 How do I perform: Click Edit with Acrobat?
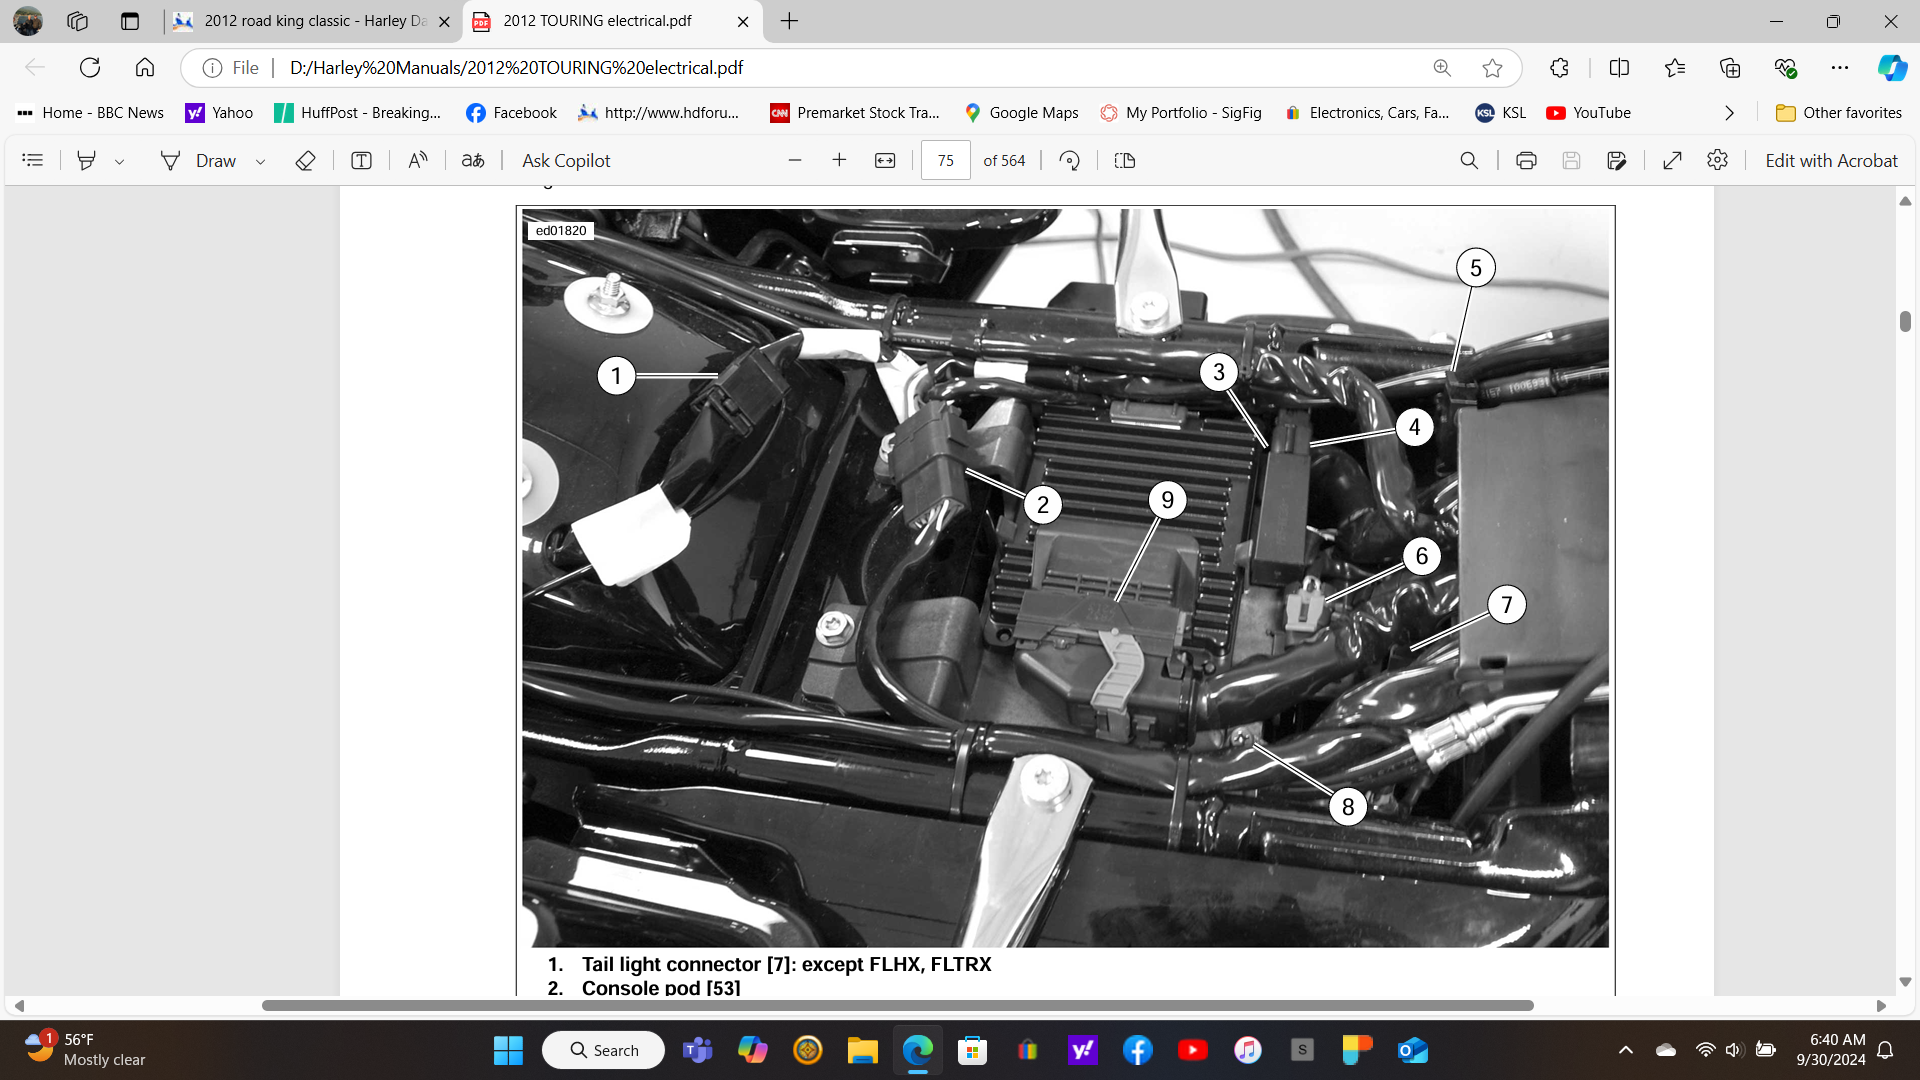[1830, 160]
